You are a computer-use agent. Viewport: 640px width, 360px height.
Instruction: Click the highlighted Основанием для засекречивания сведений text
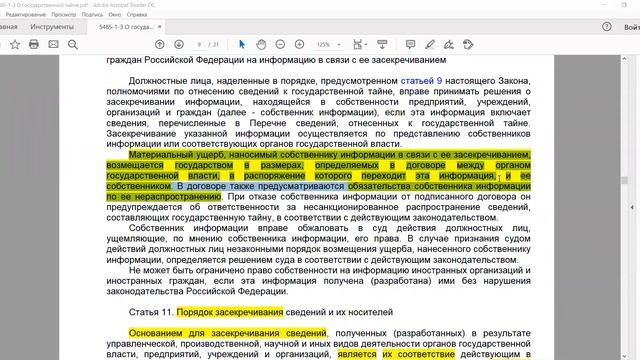(227, 333)
